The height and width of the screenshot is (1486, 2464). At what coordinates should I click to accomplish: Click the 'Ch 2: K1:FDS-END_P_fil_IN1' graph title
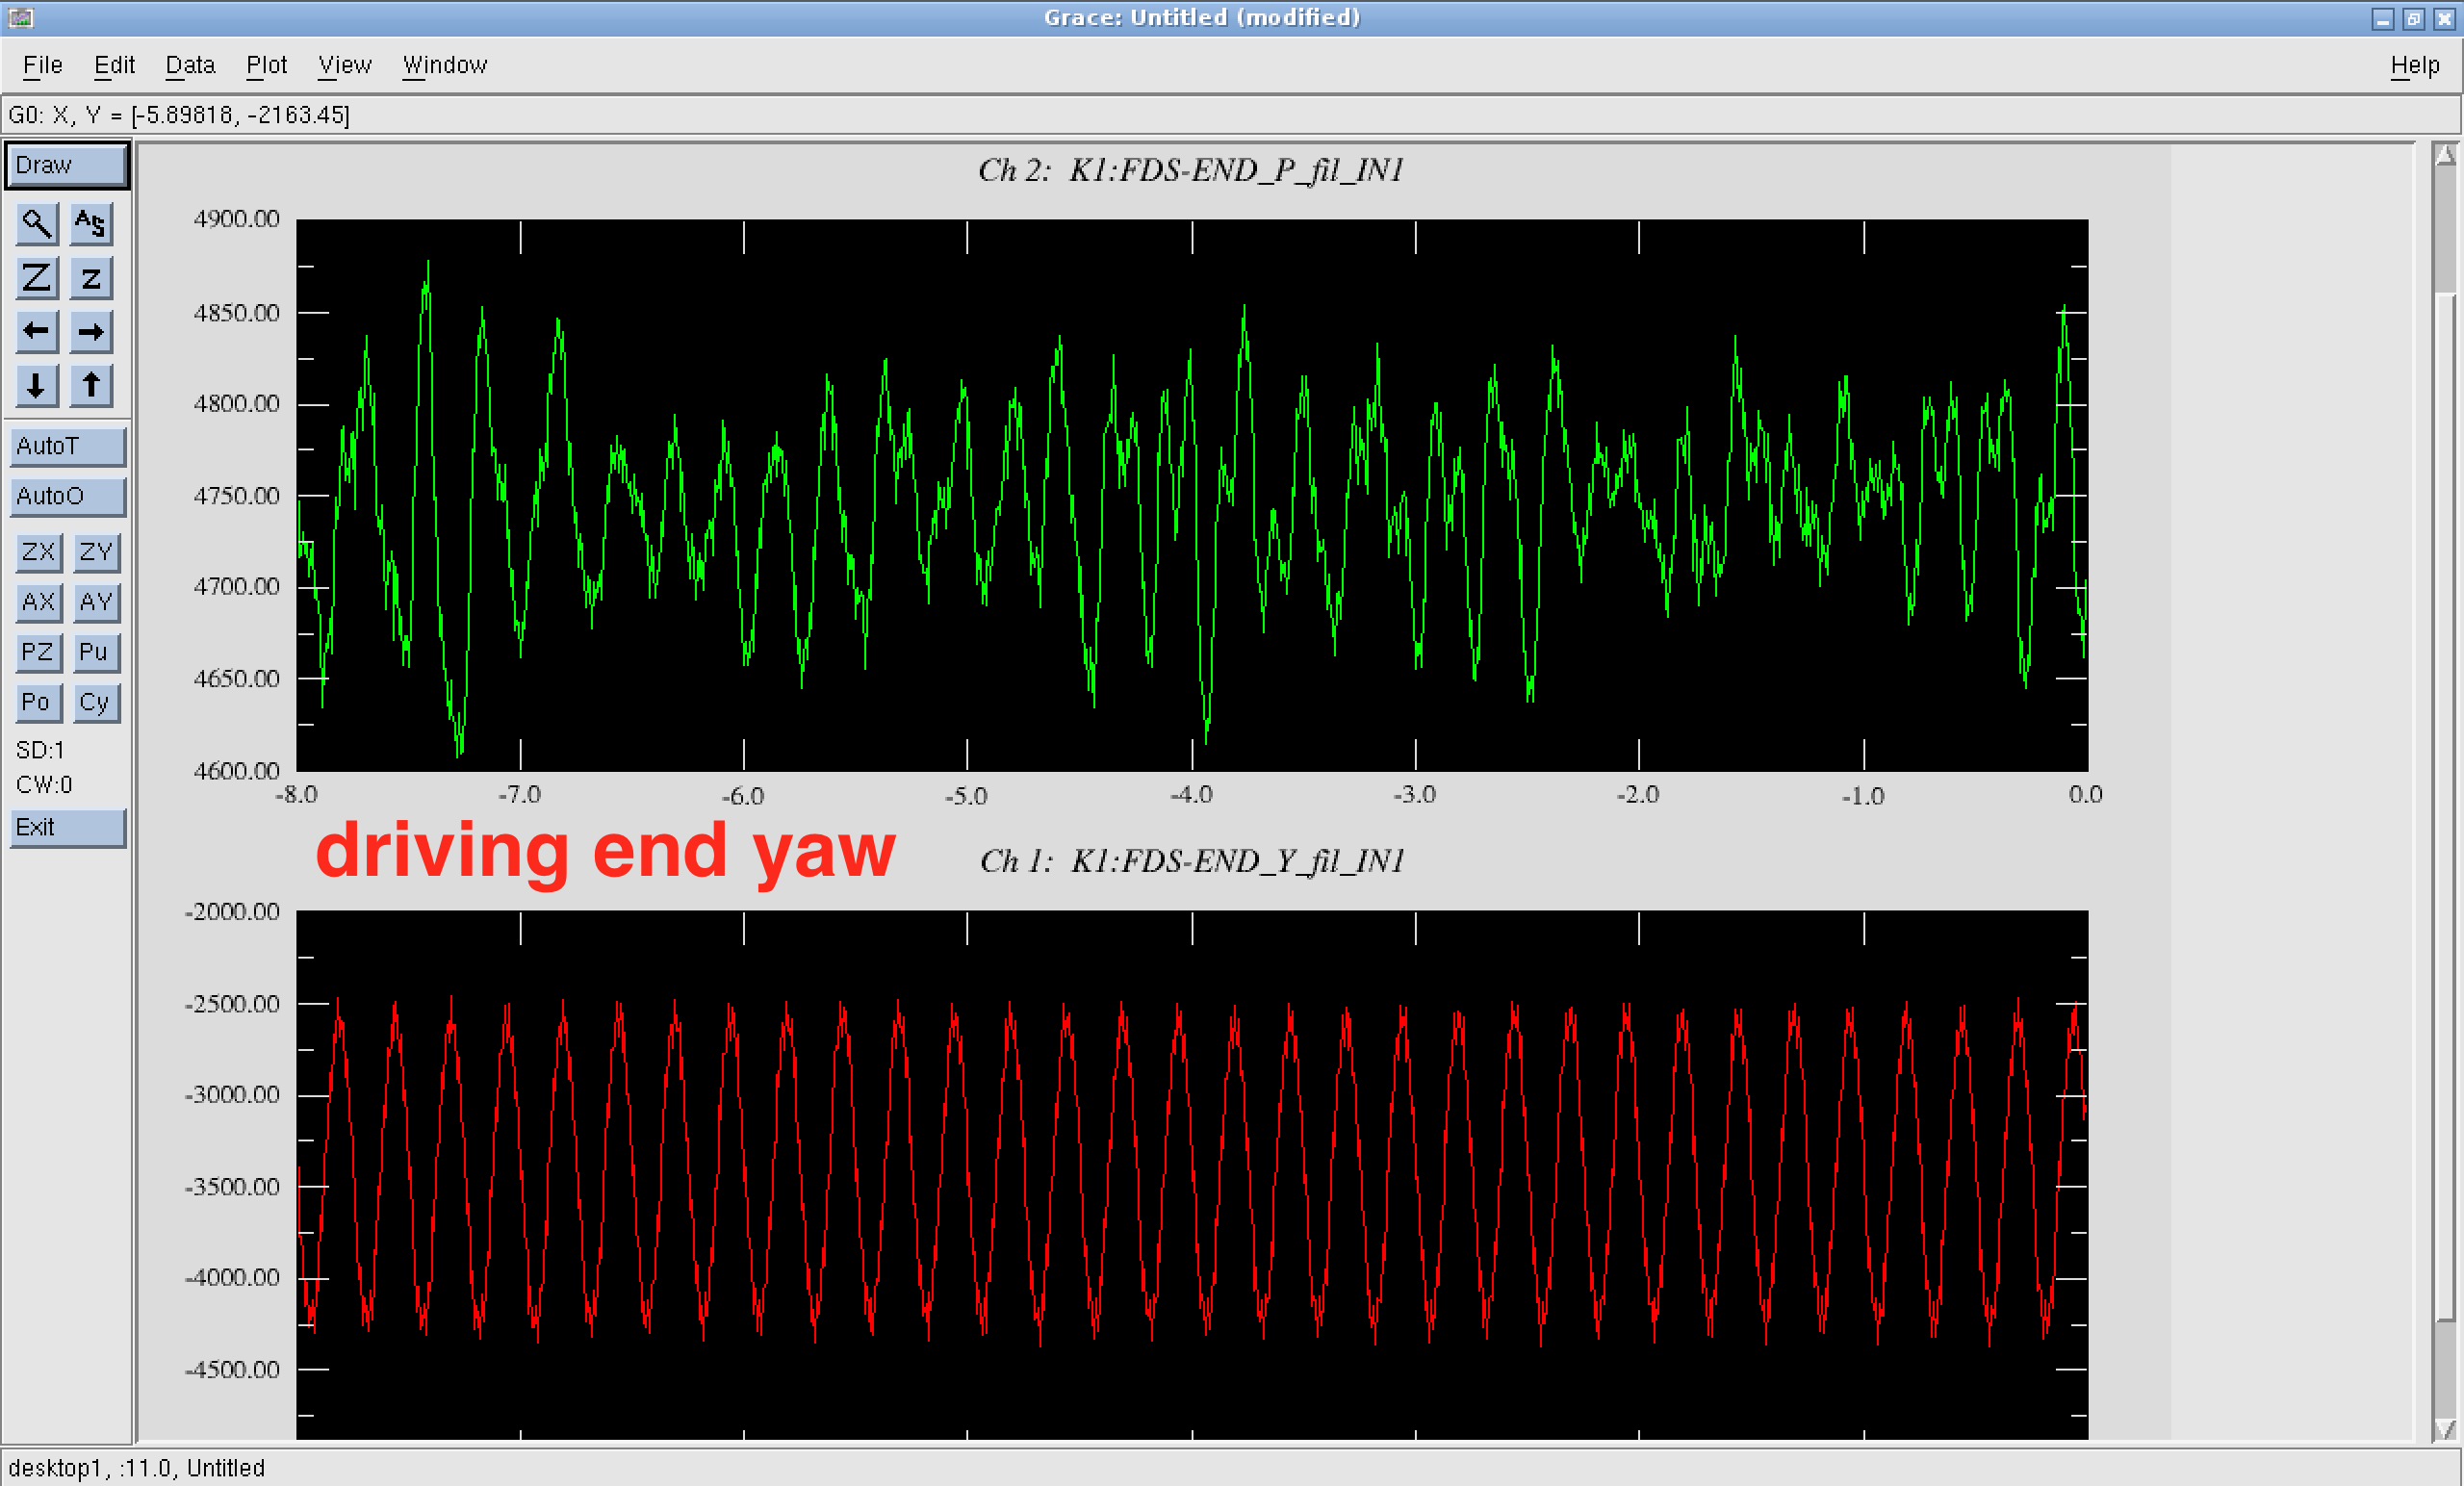click(1190, 170)
